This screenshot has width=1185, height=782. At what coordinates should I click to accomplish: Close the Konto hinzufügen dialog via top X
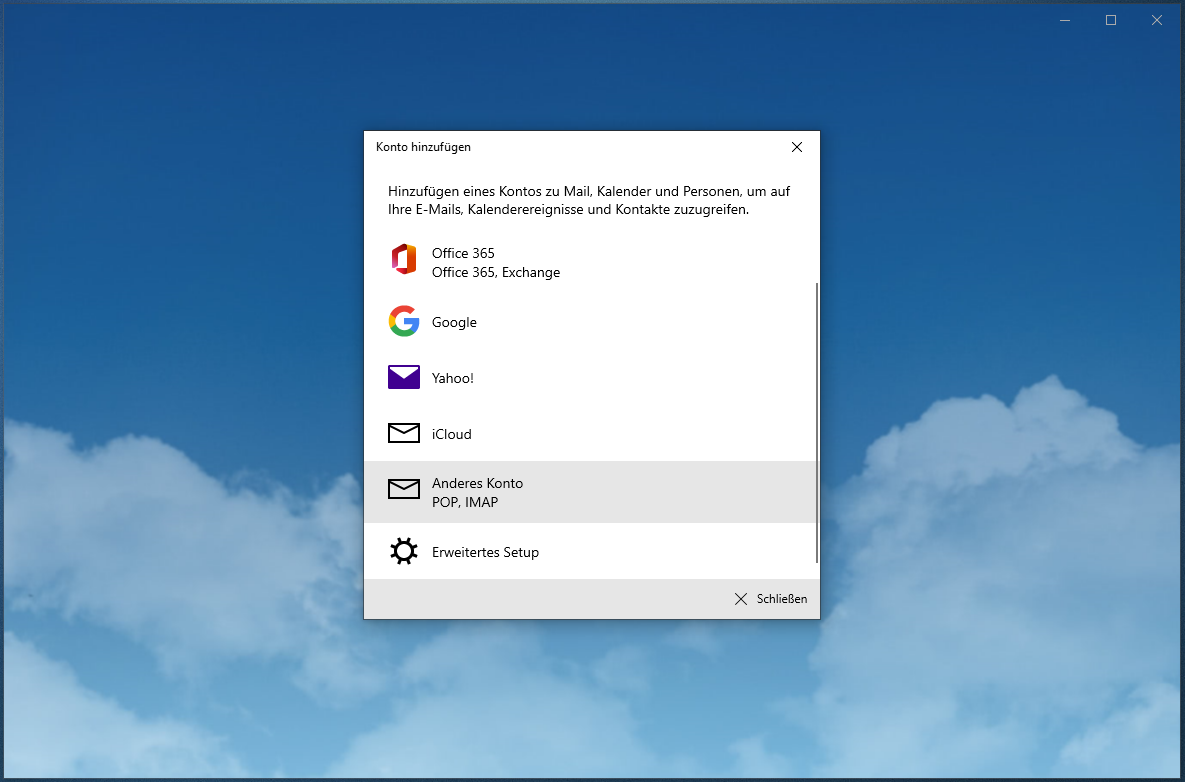797,147
